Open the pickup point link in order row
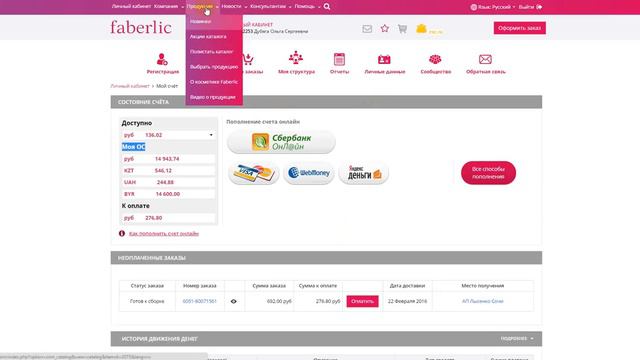 pyautogui.click(x=482, y=301)
